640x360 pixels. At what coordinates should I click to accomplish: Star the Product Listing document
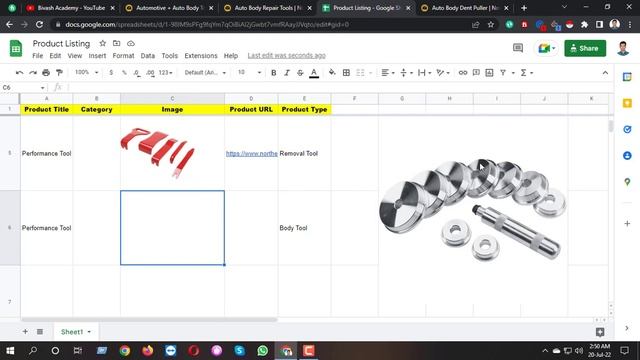102,43
